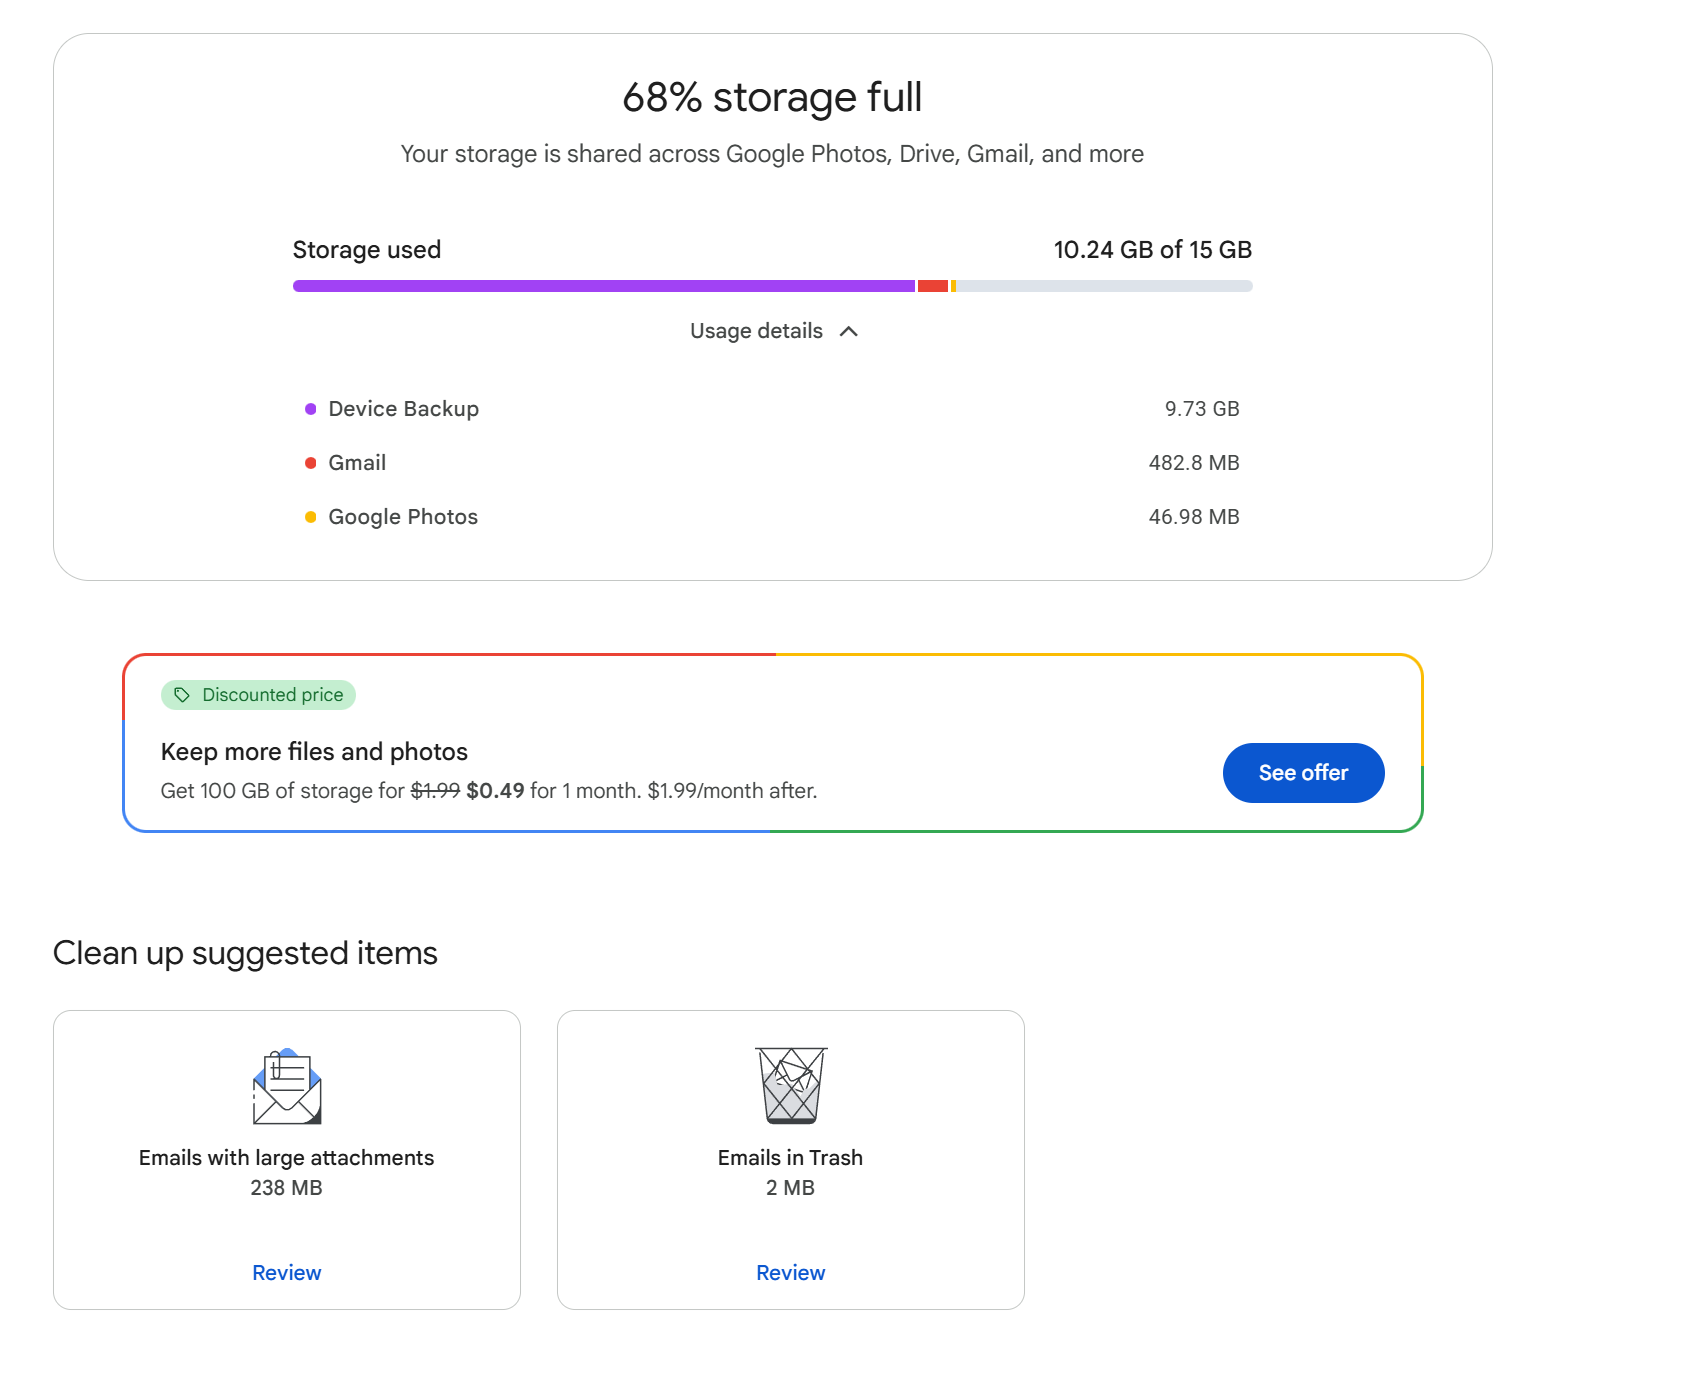Select the Device Backup usage row
Image resolution: width=1684 pixels, height=1375 pixels.
[x=772, y=409]
